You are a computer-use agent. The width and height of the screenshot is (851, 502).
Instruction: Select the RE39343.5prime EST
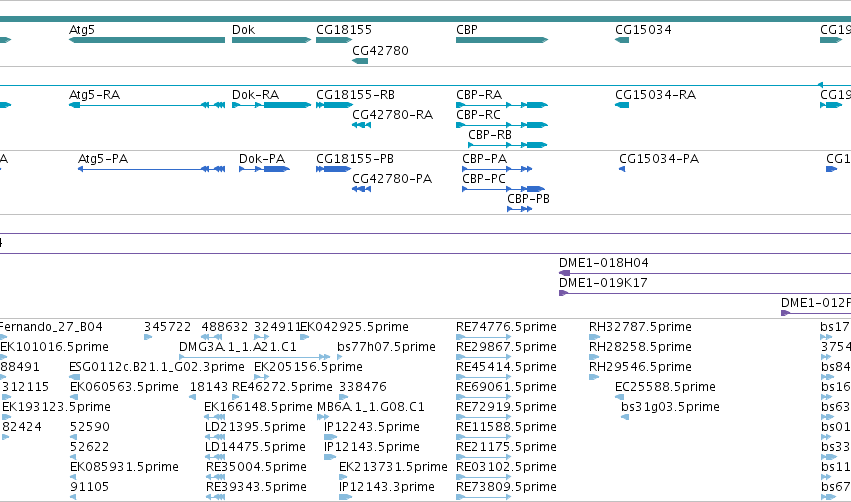click(215, 497)
